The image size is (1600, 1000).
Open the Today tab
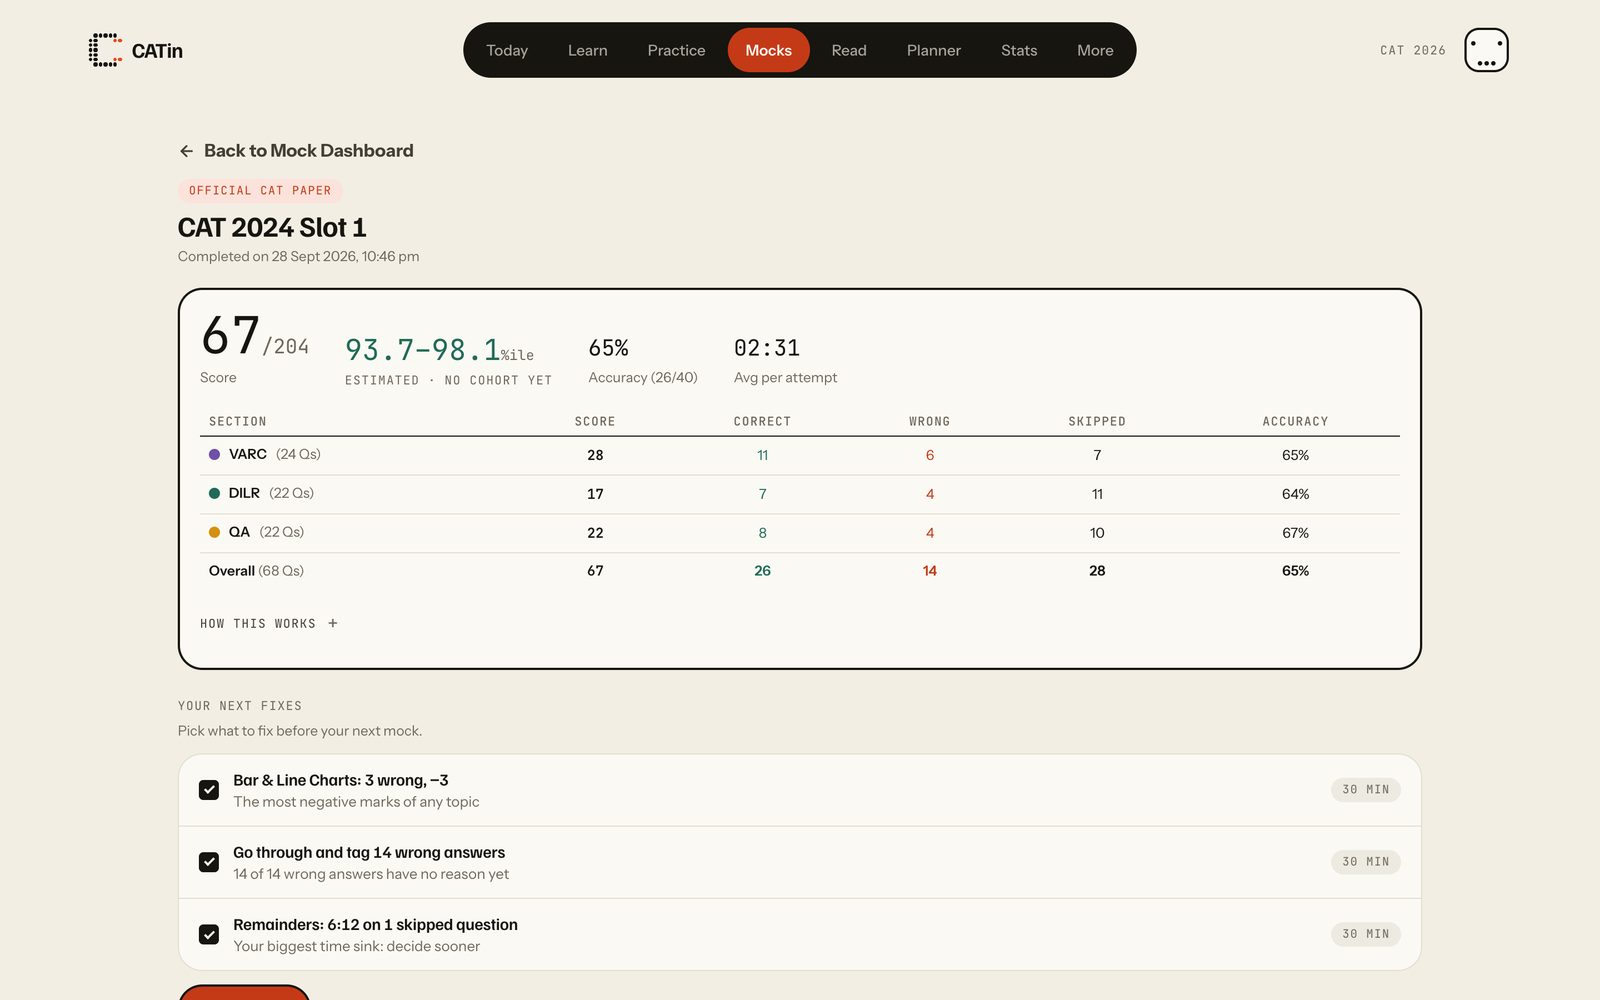click(507, 50)
